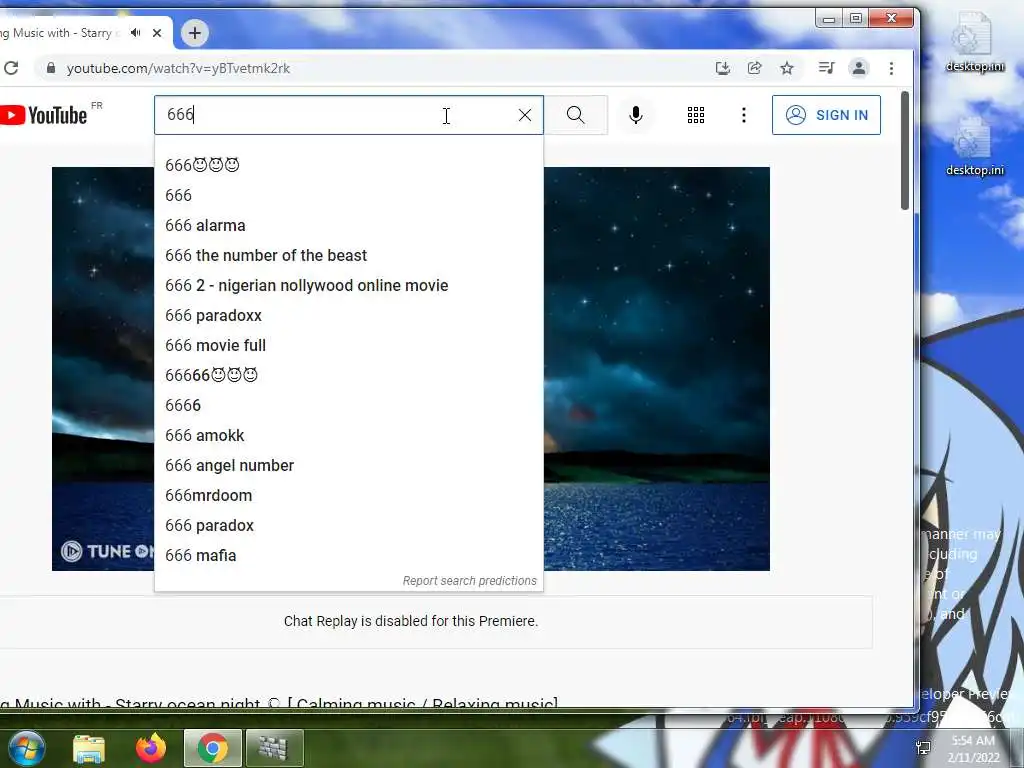
Task: Start voice search with microphone icon
Action: (635, 115)
